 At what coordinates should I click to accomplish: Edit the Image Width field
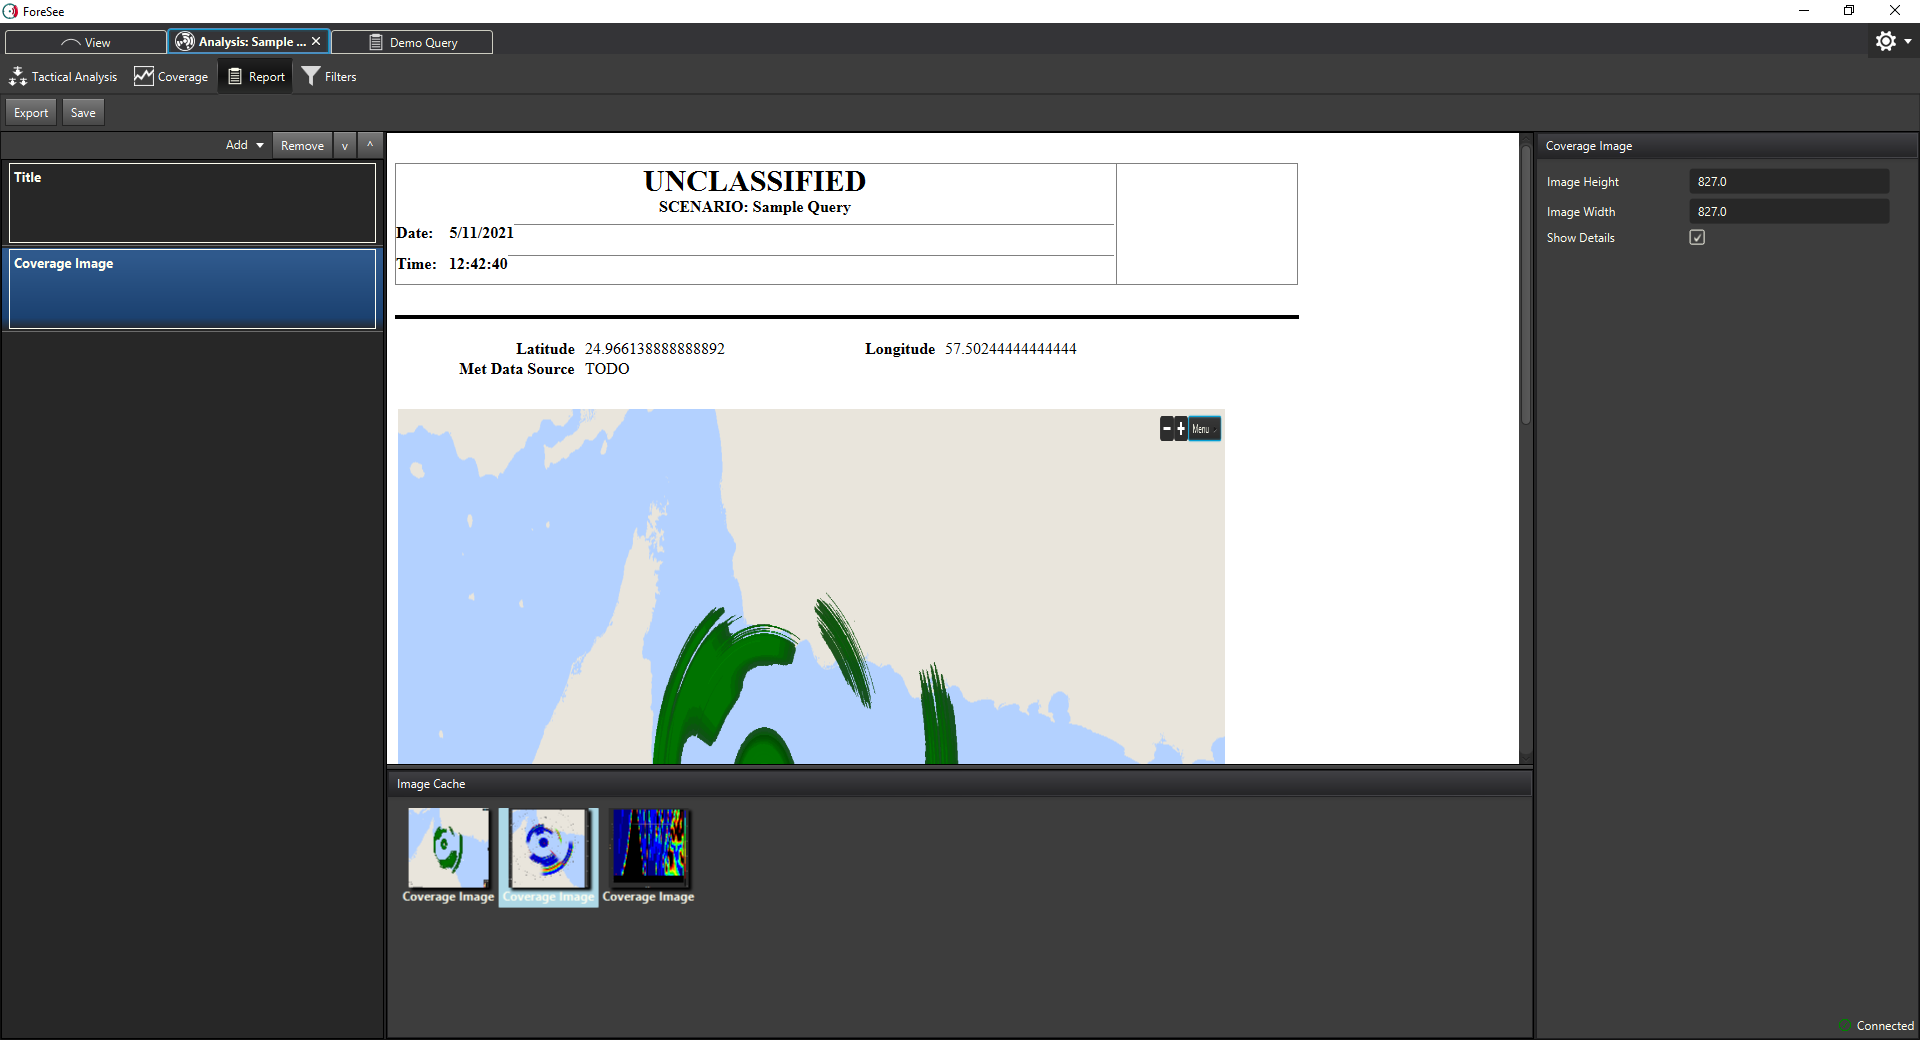tap(1789, 212)
